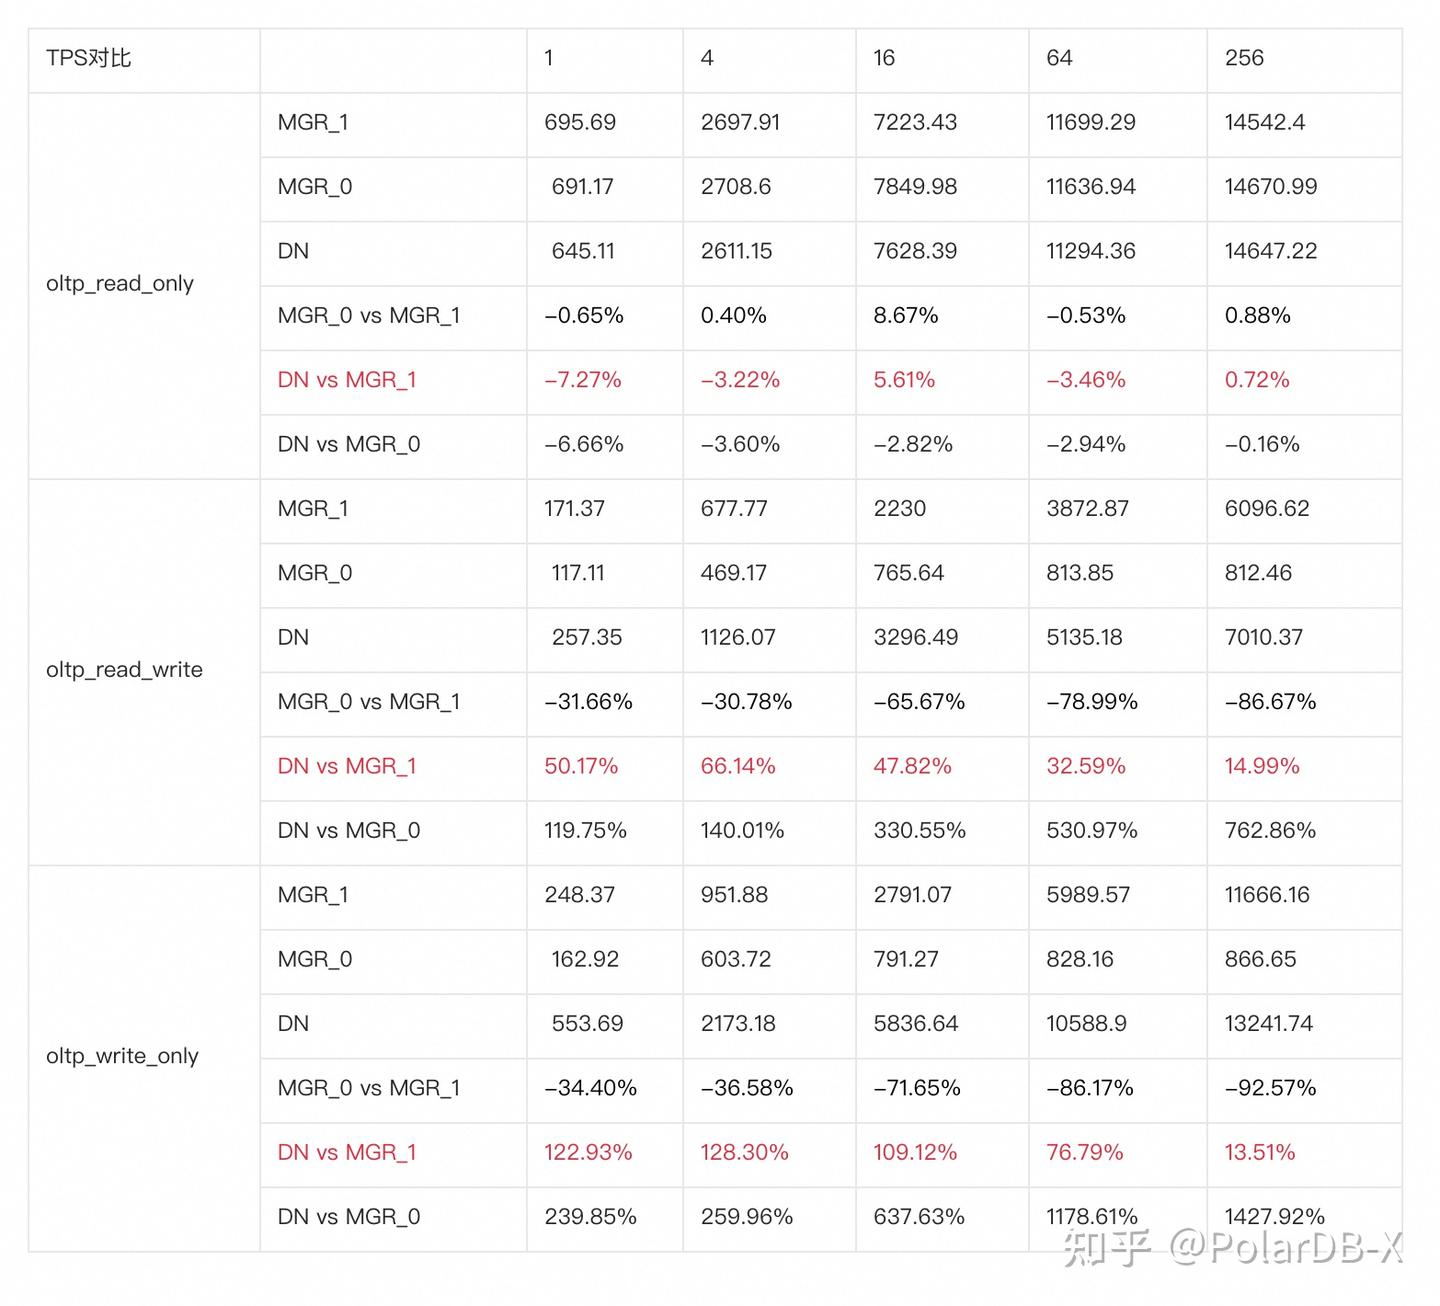Select the red −7.27% cell

click(x=583, y=380)
